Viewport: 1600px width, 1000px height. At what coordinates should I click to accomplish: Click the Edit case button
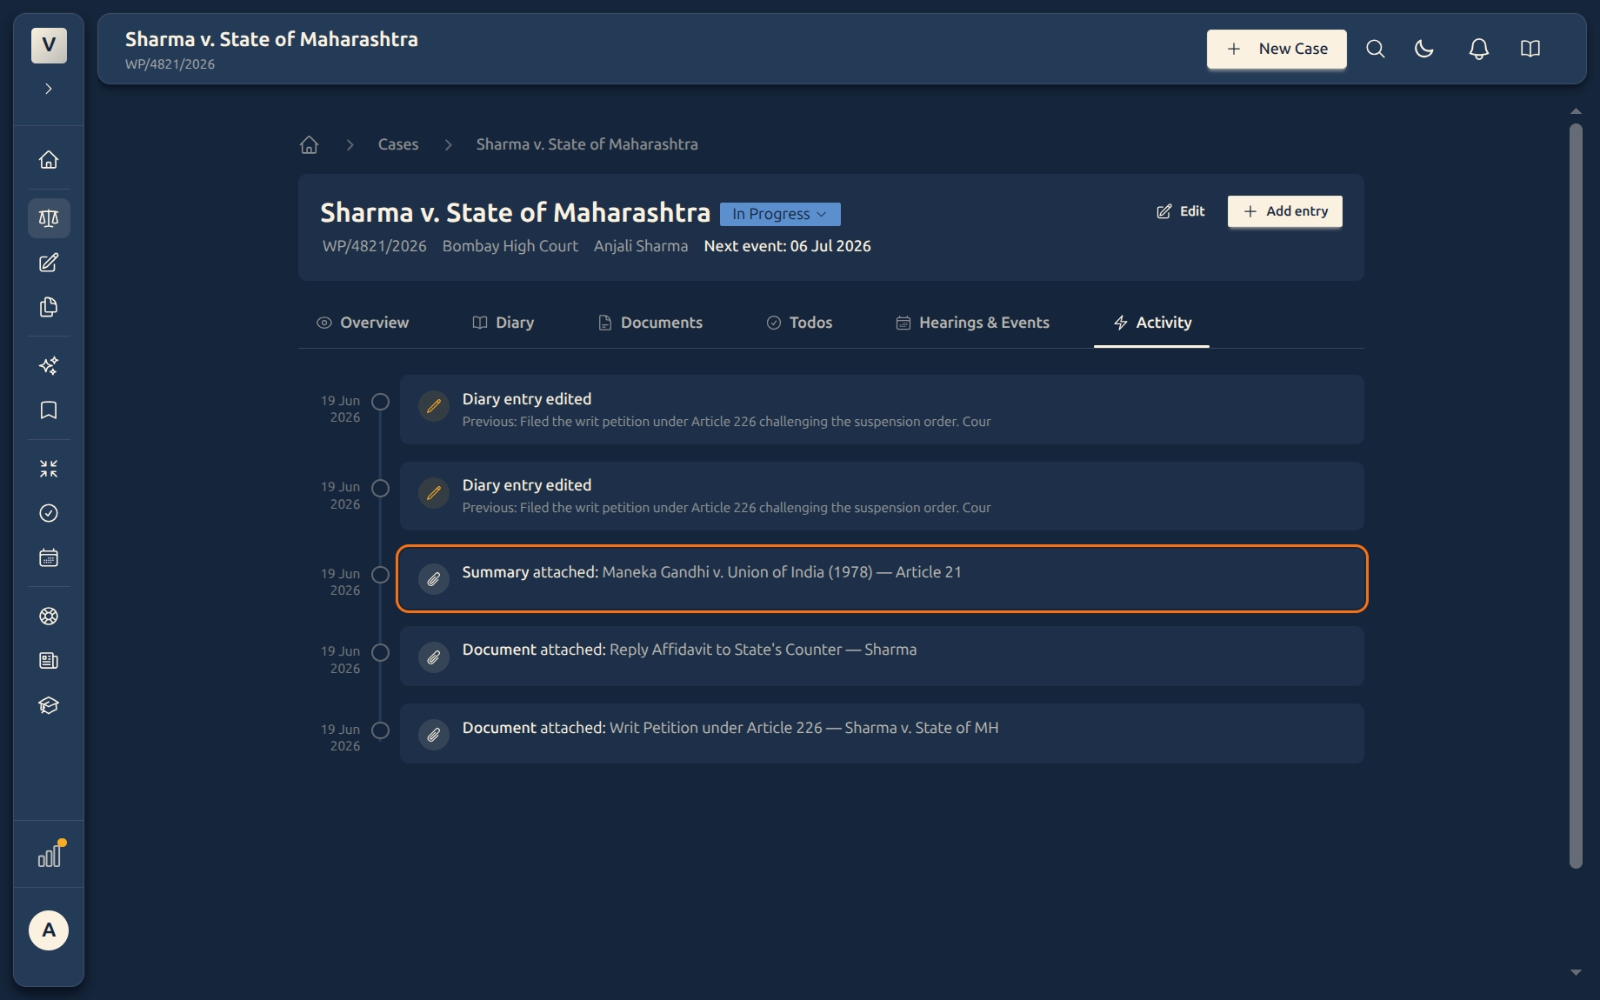[x=1181, y=212]
